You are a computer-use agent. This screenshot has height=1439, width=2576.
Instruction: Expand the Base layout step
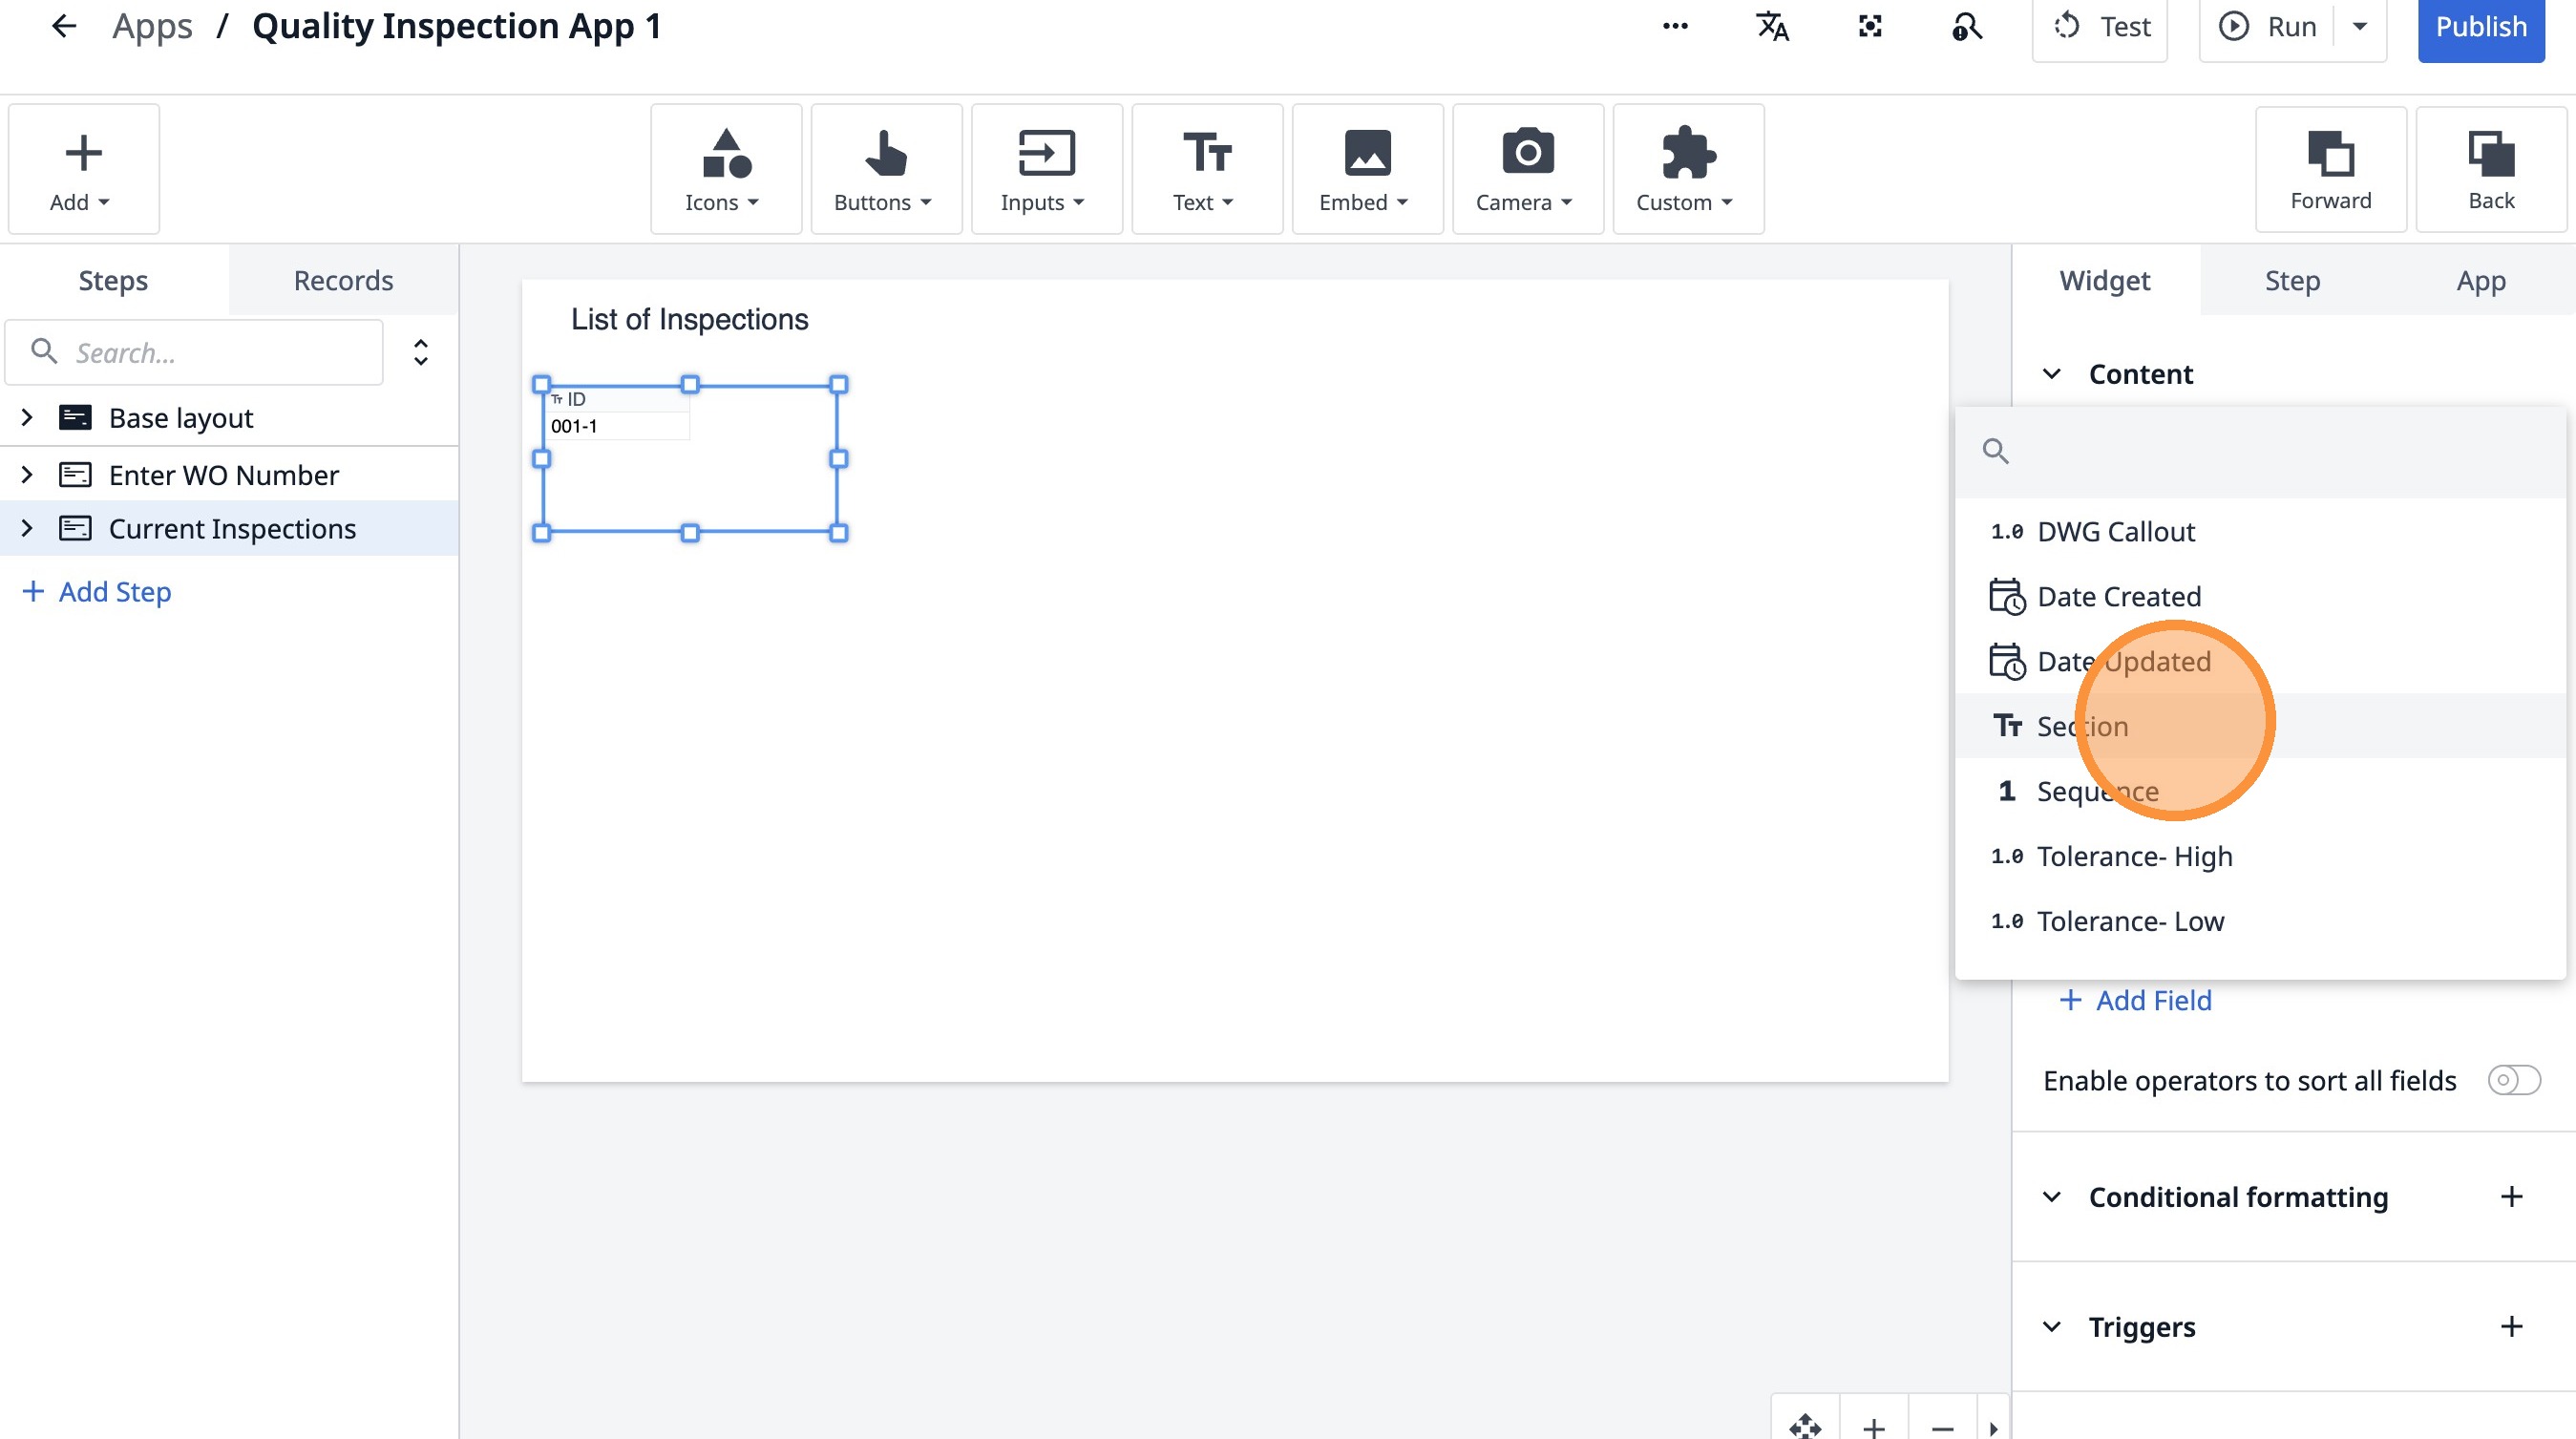coord(28,418)
